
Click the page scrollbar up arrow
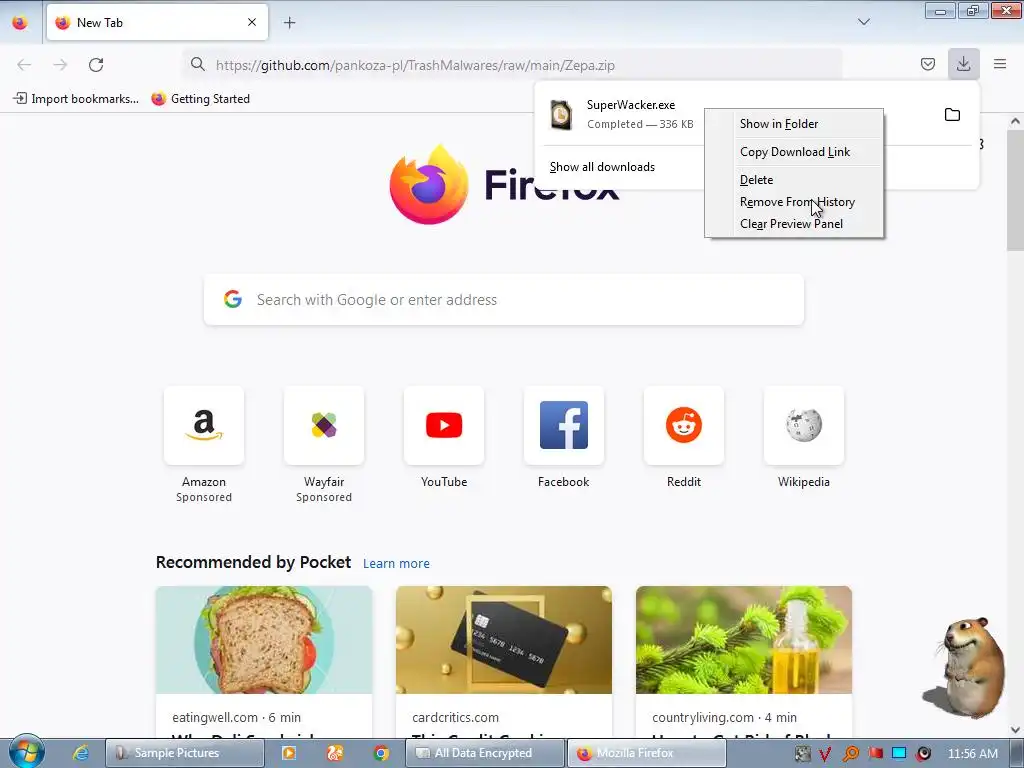[1015, 121]
